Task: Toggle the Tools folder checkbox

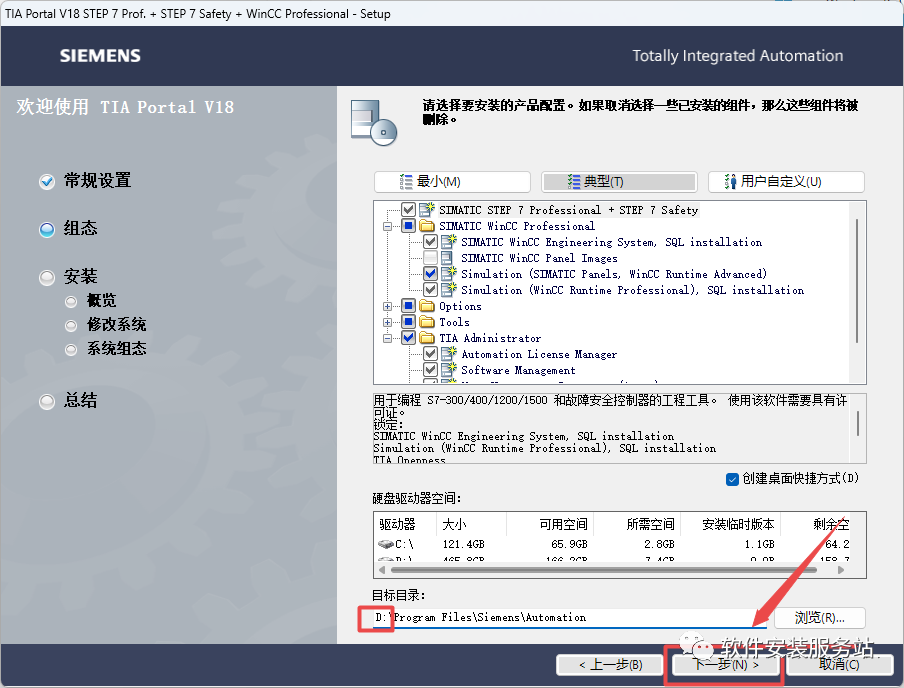Action: tap(408, 322)
